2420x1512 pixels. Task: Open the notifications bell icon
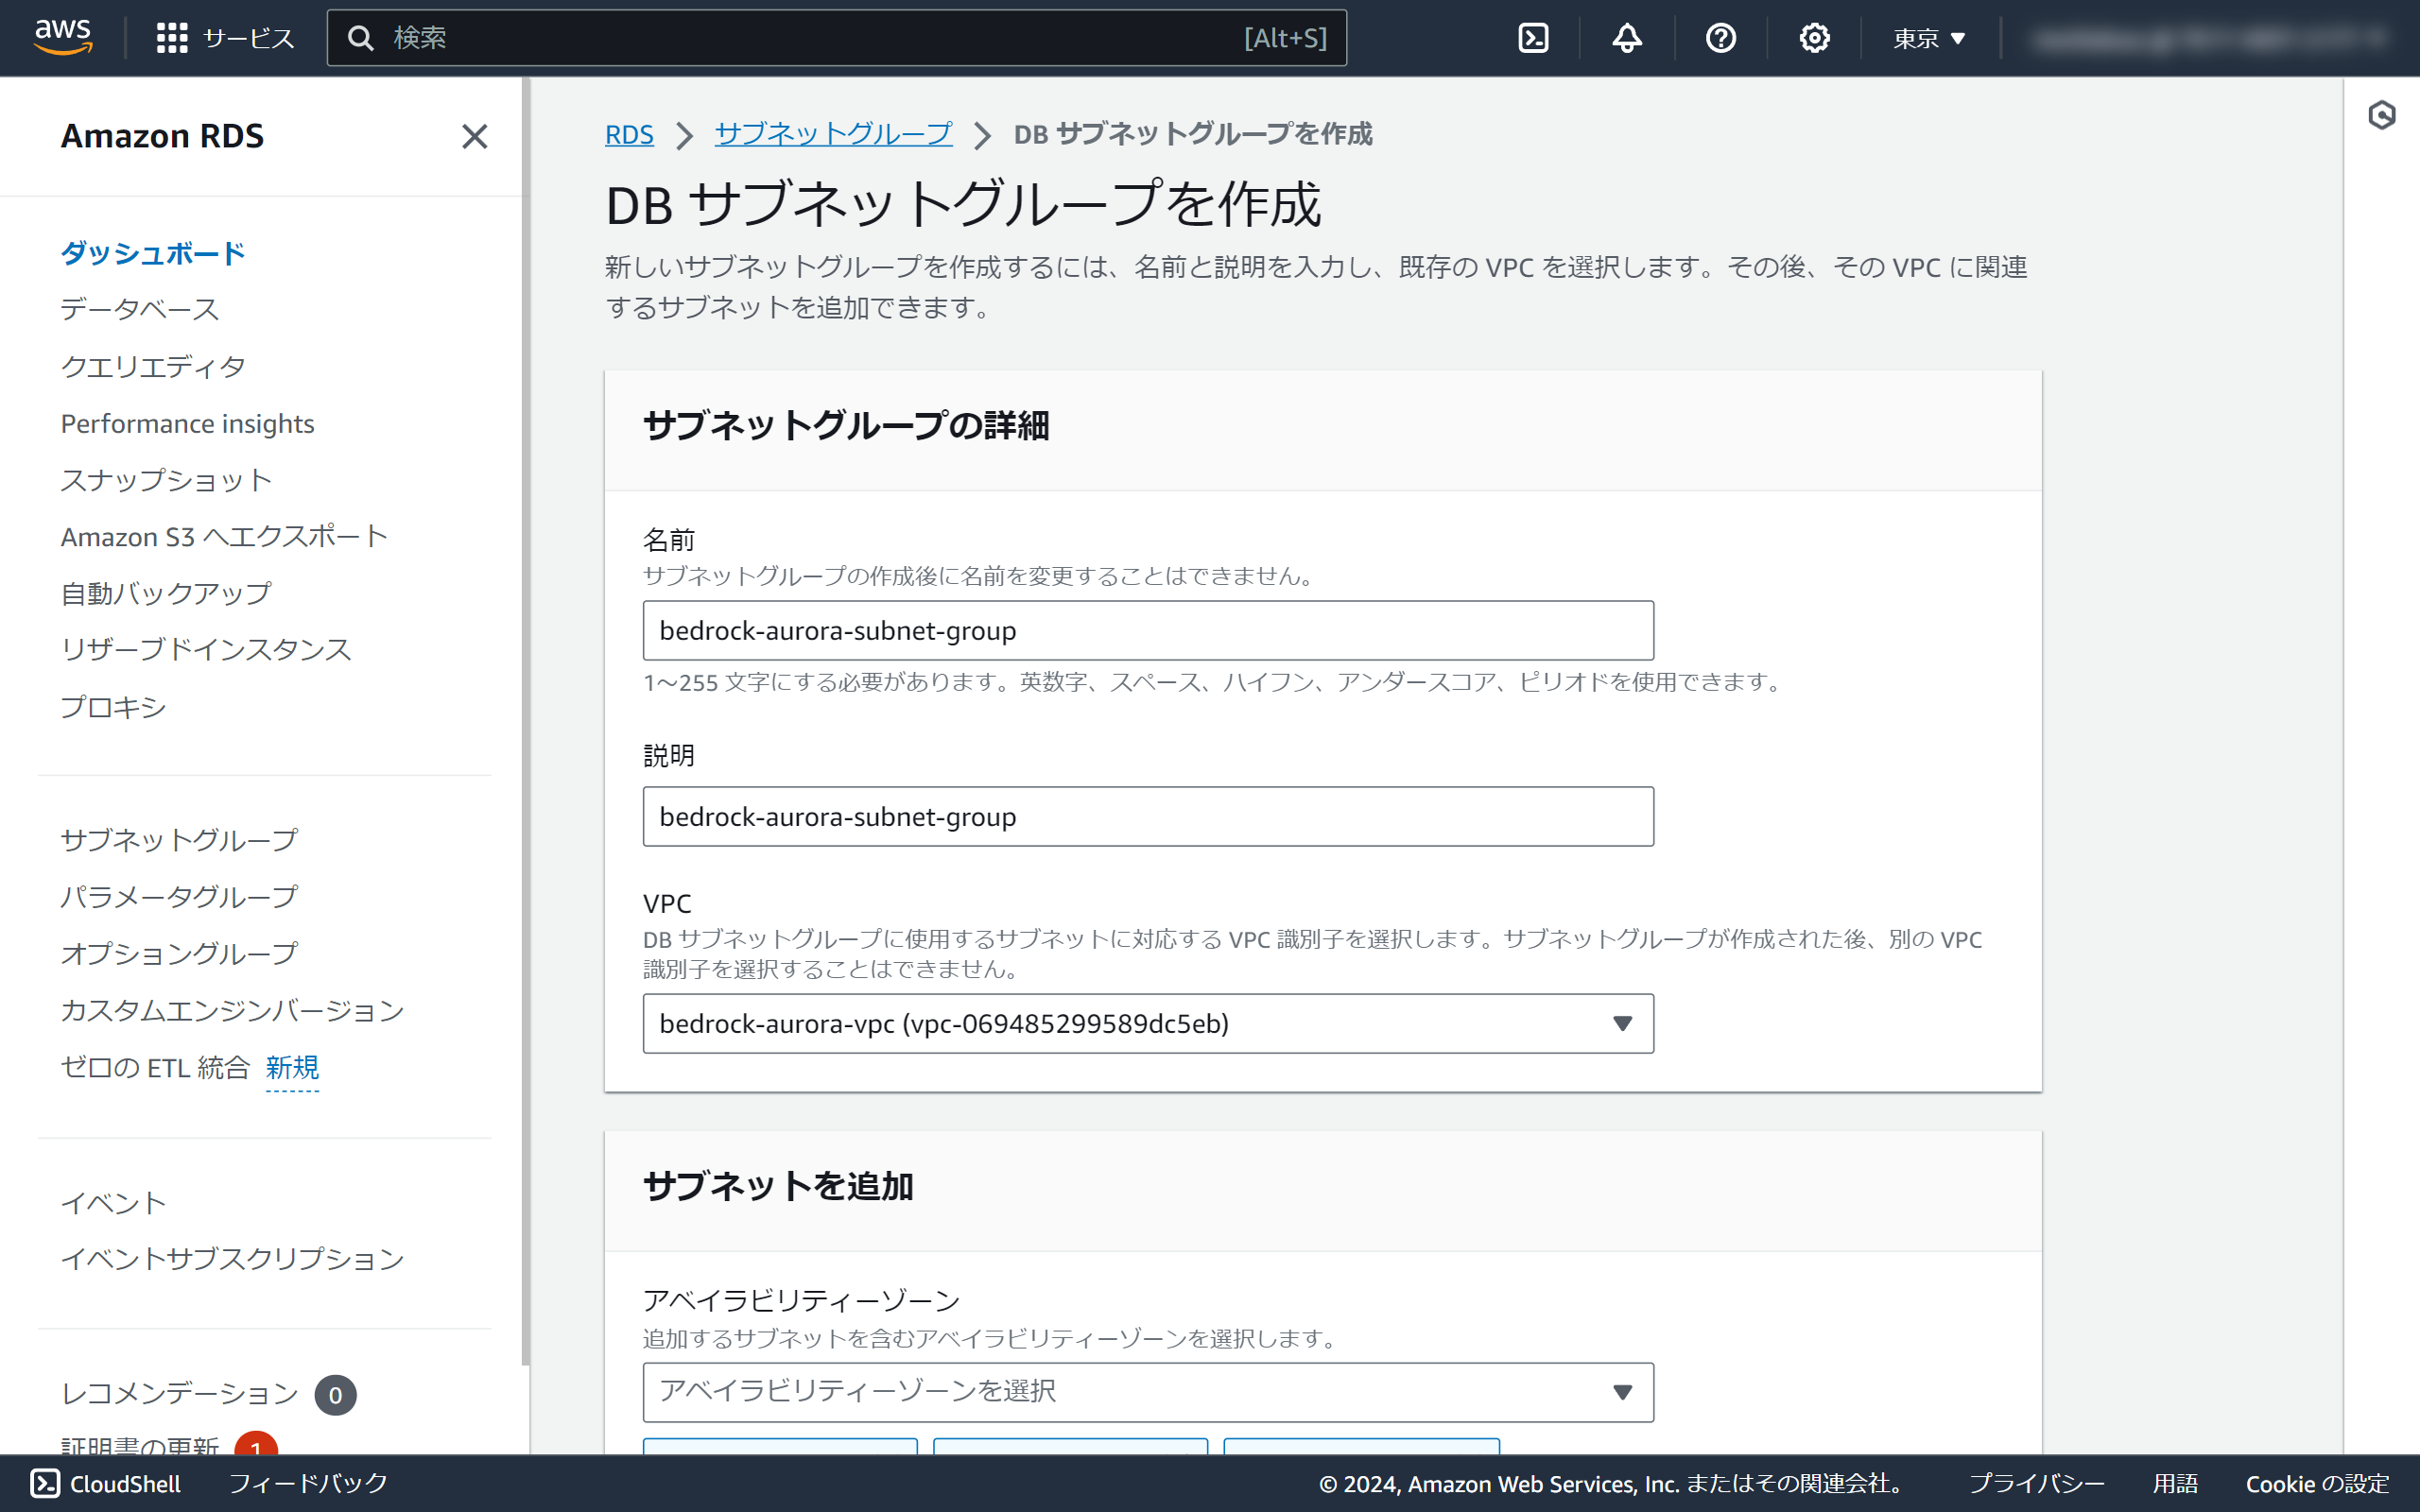point(1627,38)
